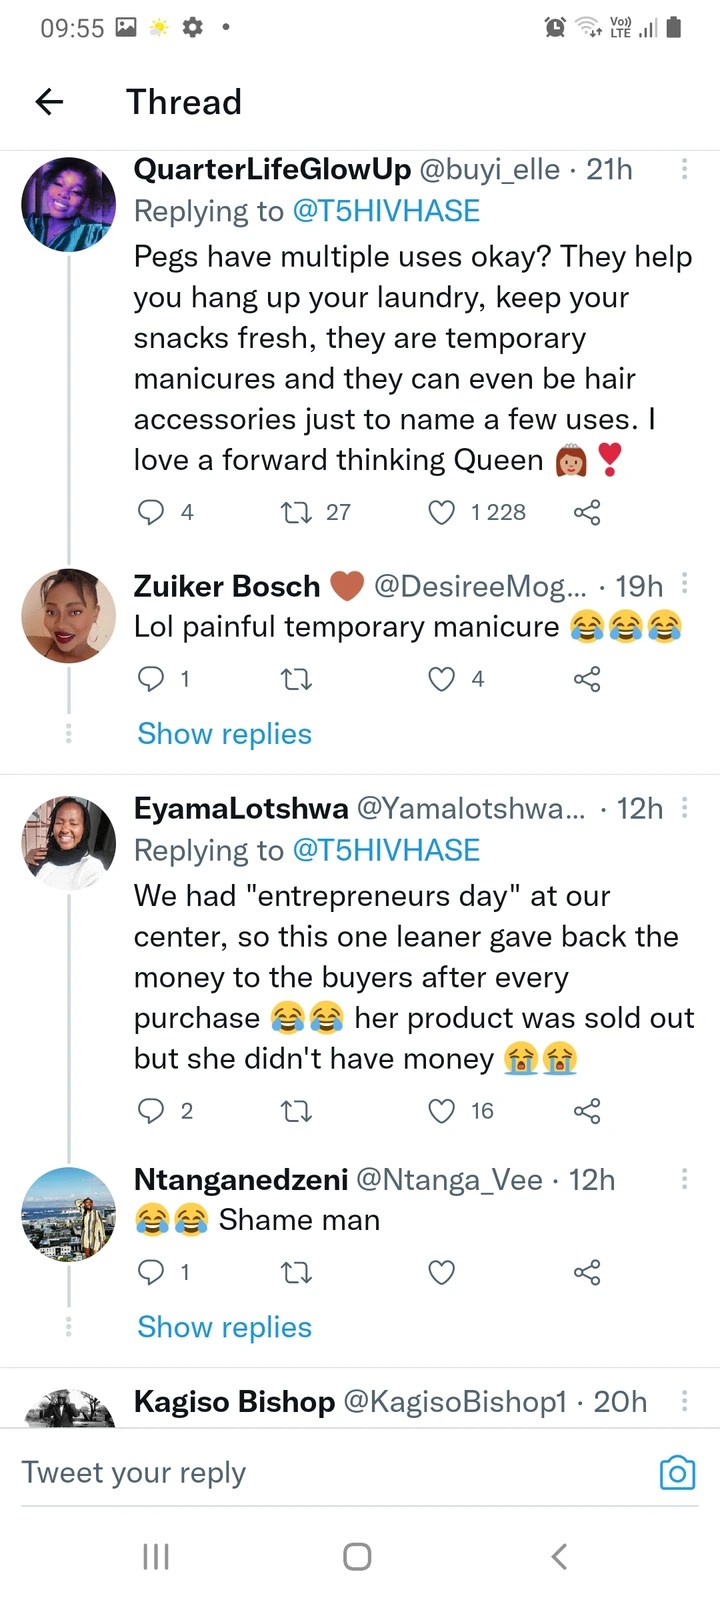Share the QuarterLifeGlowUp tweet
The height and width of the screenshot is (1600, 720).
coord(587,513)
